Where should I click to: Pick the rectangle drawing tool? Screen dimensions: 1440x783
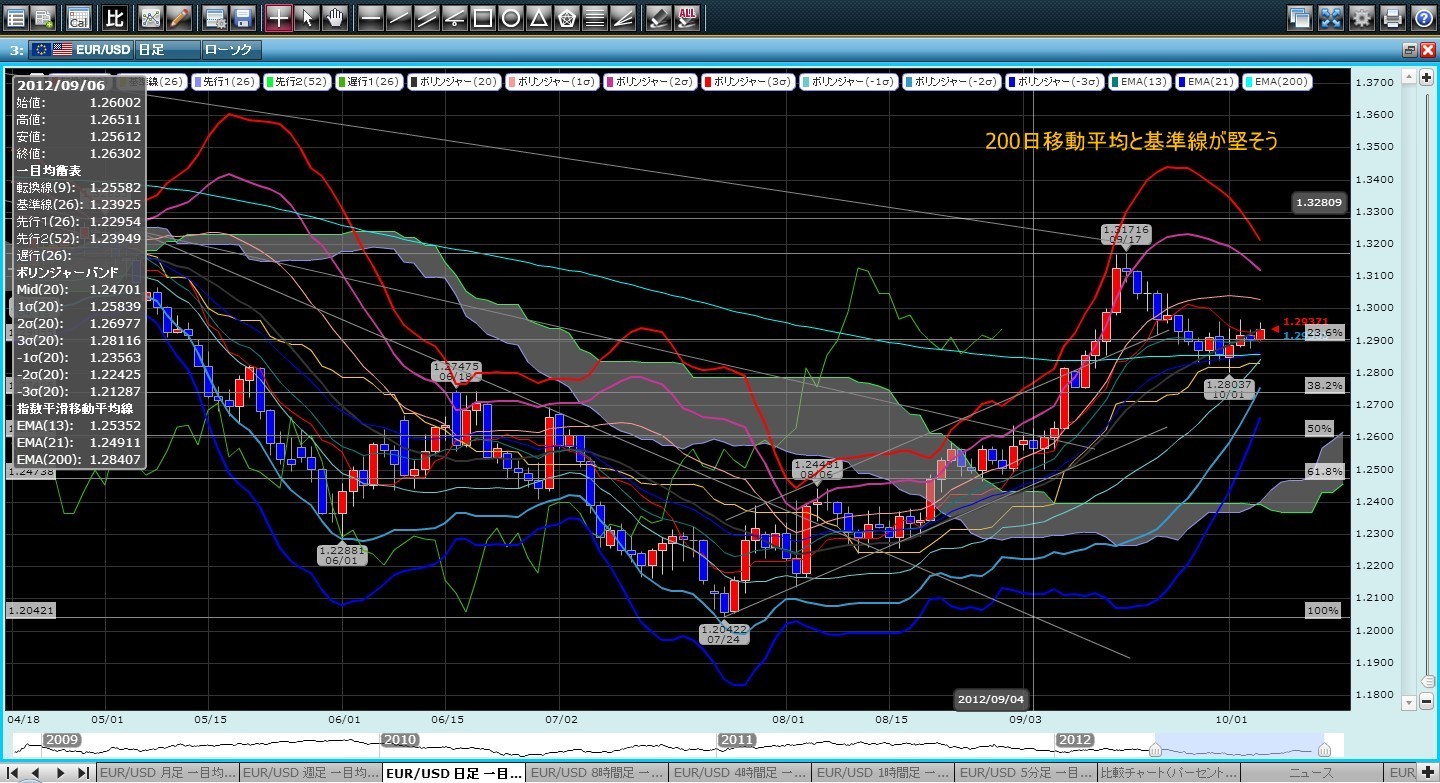[482, 17]
